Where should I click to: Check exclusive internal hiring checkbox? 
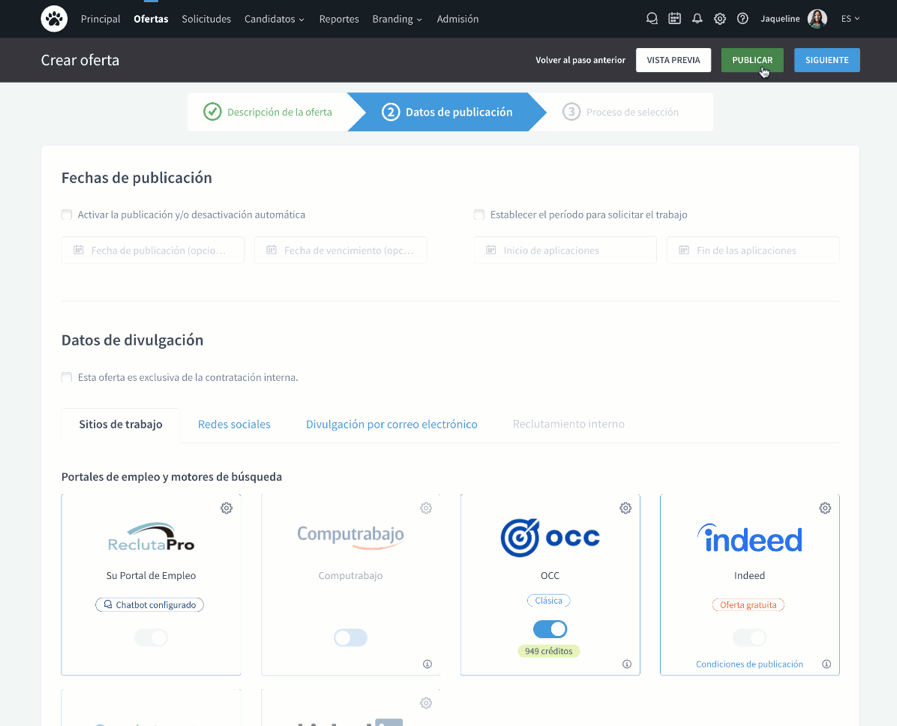67,377
